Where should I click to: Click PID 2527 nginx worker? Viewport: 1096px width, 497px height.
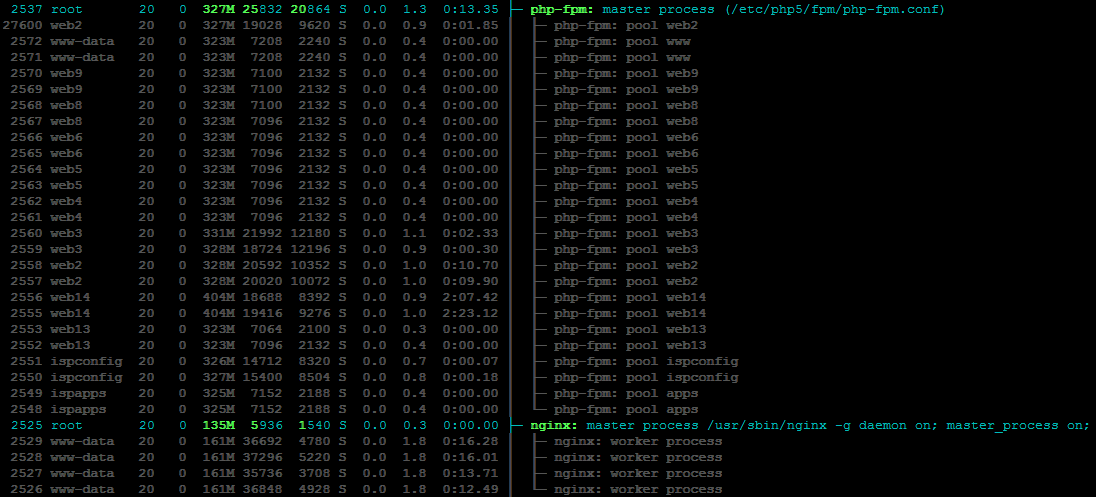click(x=27, y=473)
